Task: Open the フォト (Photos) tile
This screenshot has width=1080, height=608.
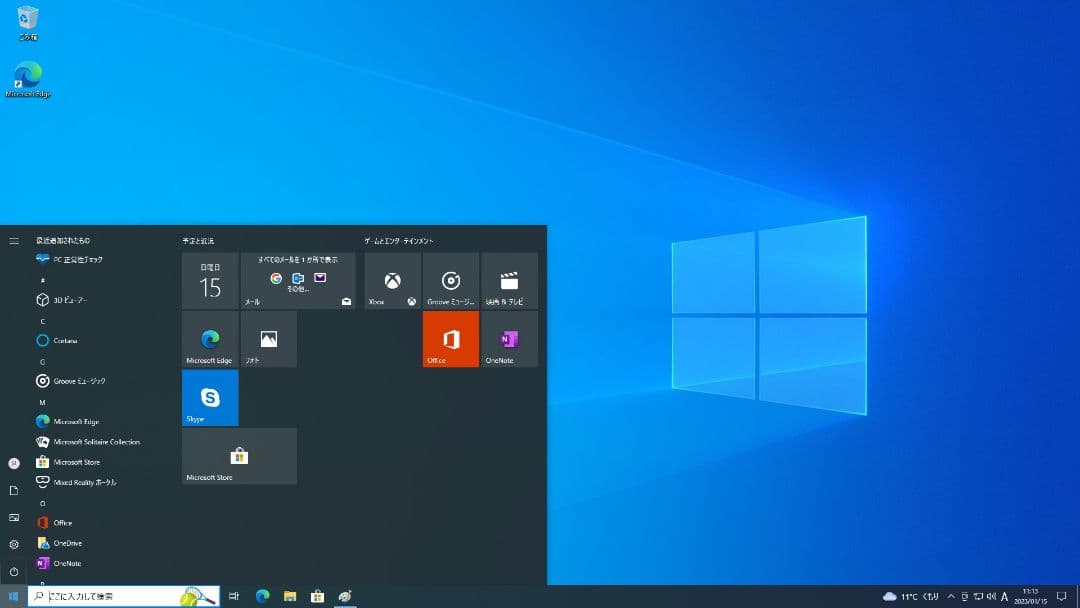Action: coord(268,339)
